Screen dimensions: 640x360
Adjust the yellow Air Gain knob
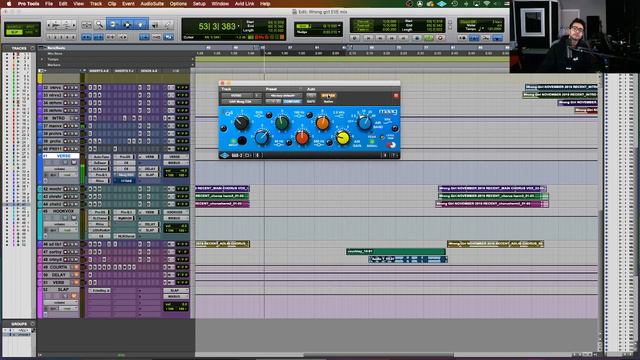(x=343, y=138)
